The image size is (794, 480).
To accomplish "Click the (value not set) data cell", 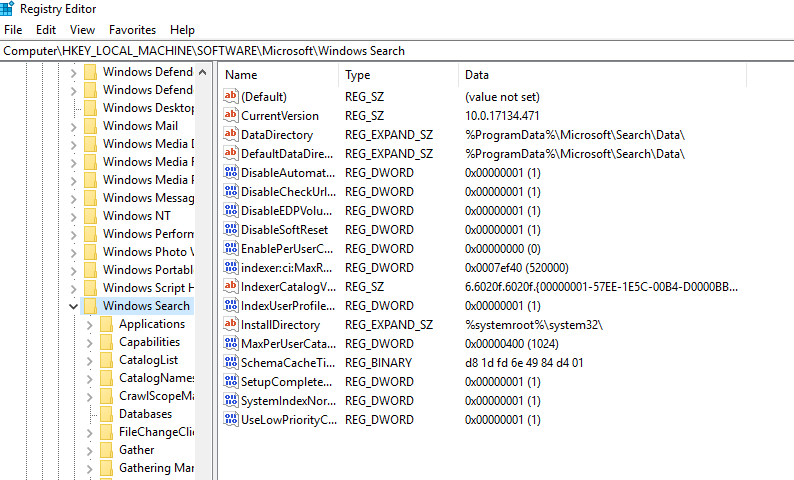I will (502, 97).
